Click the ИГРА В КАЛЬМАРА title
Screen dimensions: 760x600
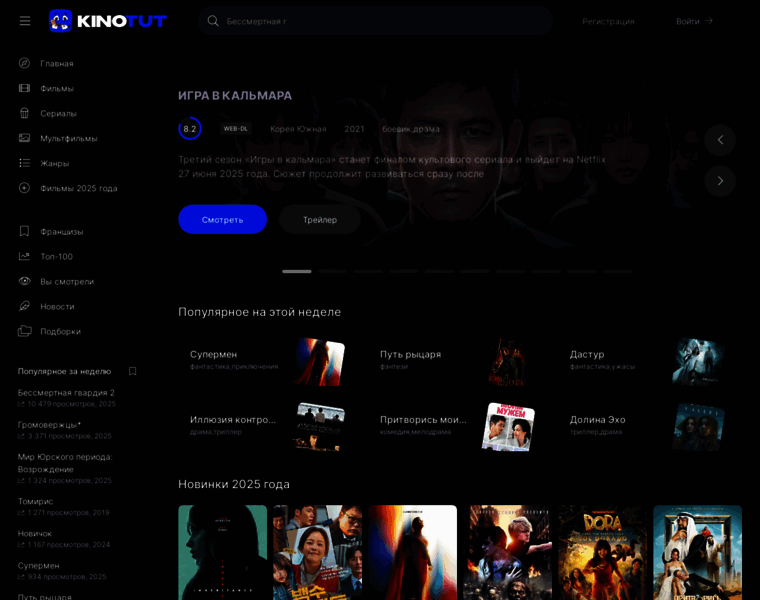pyautogui.click(x=235, y=95)
